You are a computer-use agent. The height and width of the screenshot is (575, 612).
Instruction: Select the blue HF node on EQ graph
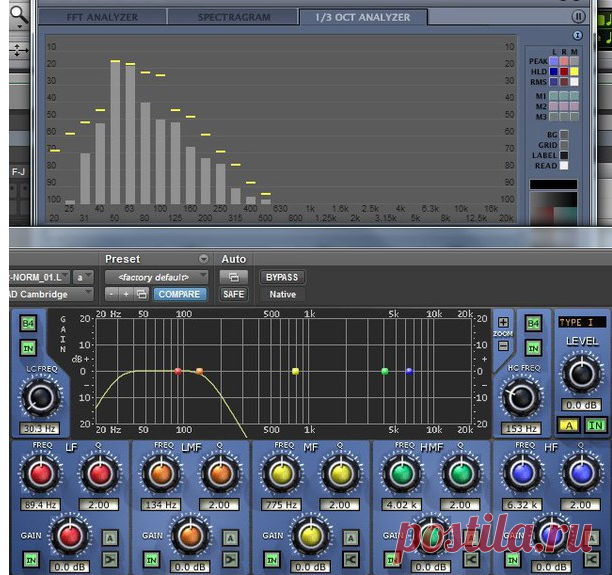pos(409,371)
